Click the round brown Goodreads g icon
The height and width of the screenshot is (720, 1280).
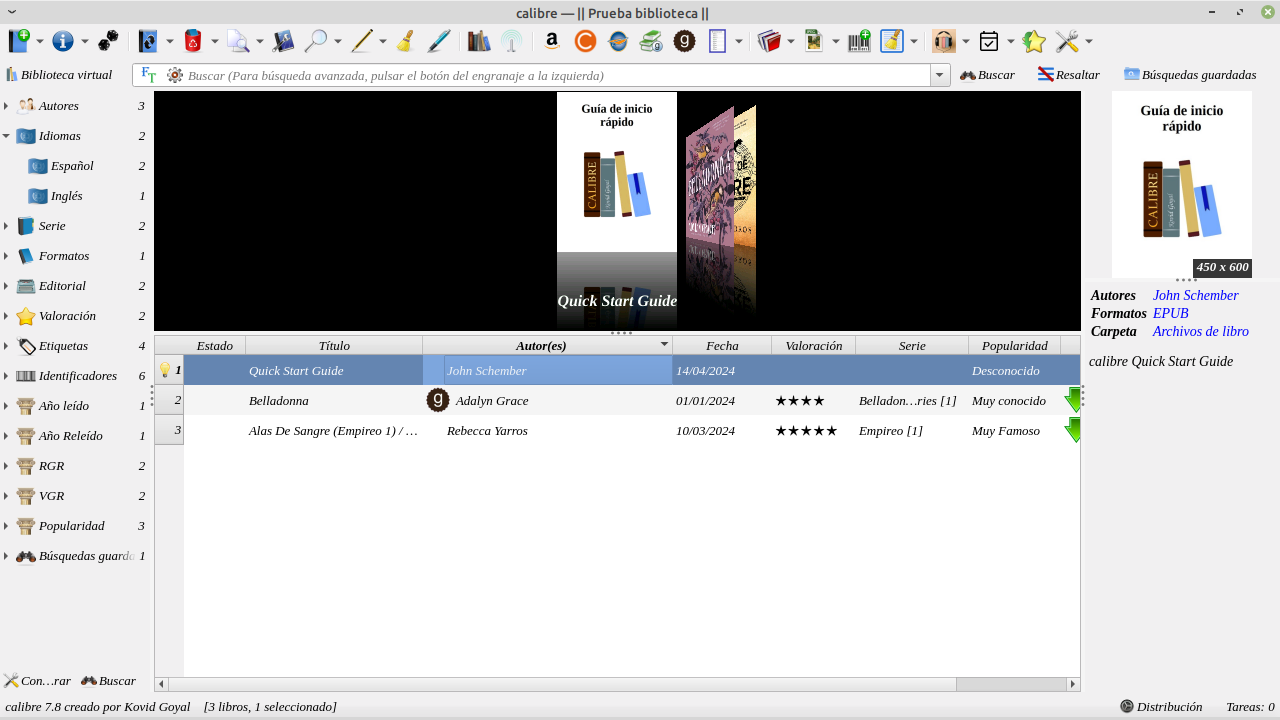point(685,41)
